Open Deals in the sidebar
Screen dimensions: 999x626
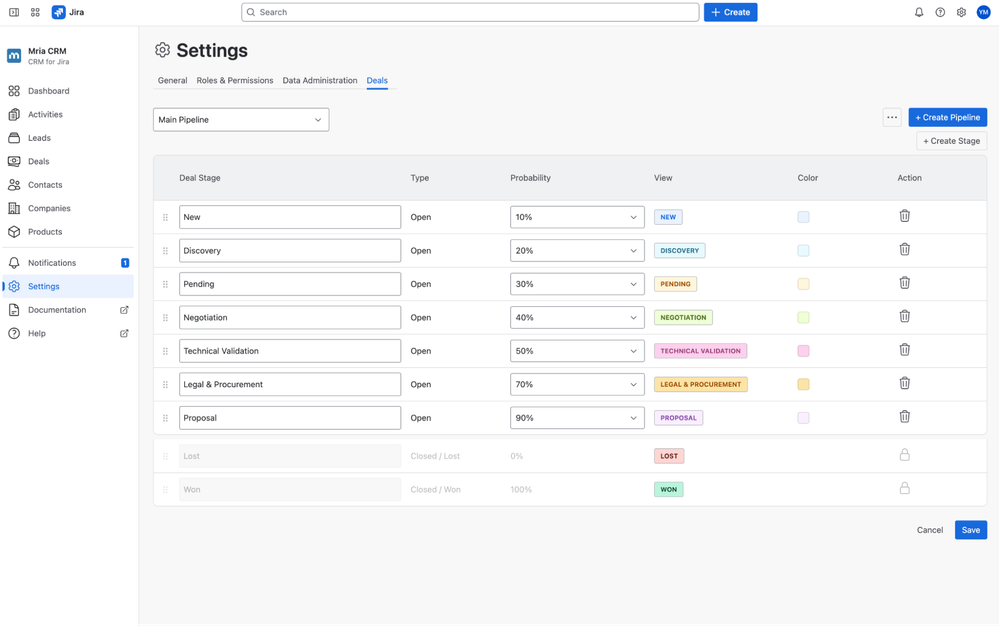[68, 162]
